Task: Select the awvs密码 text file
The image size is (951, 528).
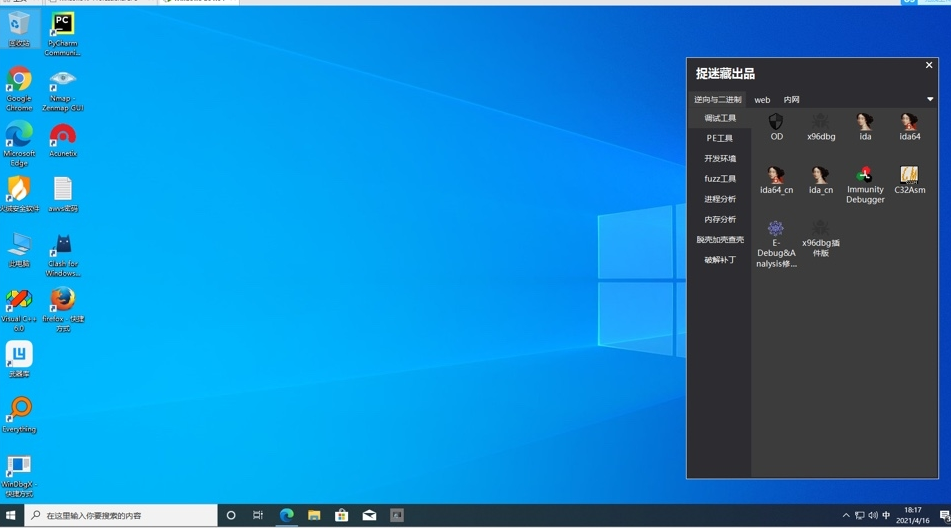Action: [x=62, y=194]
